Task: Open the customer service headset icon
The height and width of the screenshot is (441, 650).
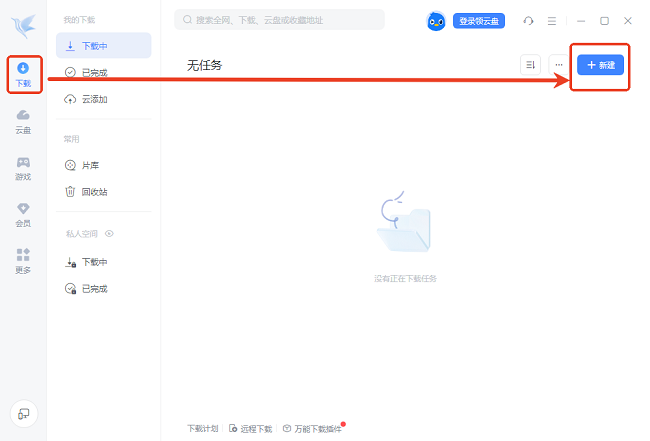Action: (x=528, y=21)
